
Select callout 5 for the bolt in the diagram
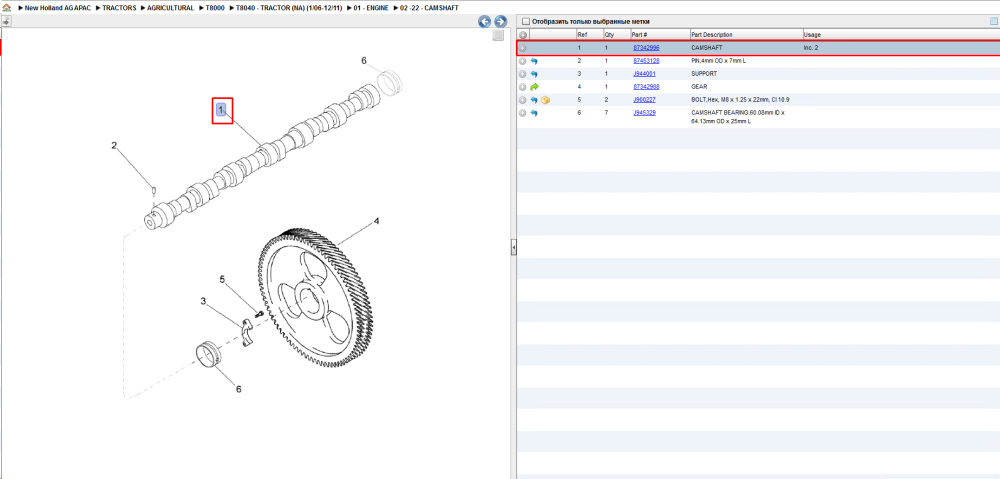pos(223,279)
